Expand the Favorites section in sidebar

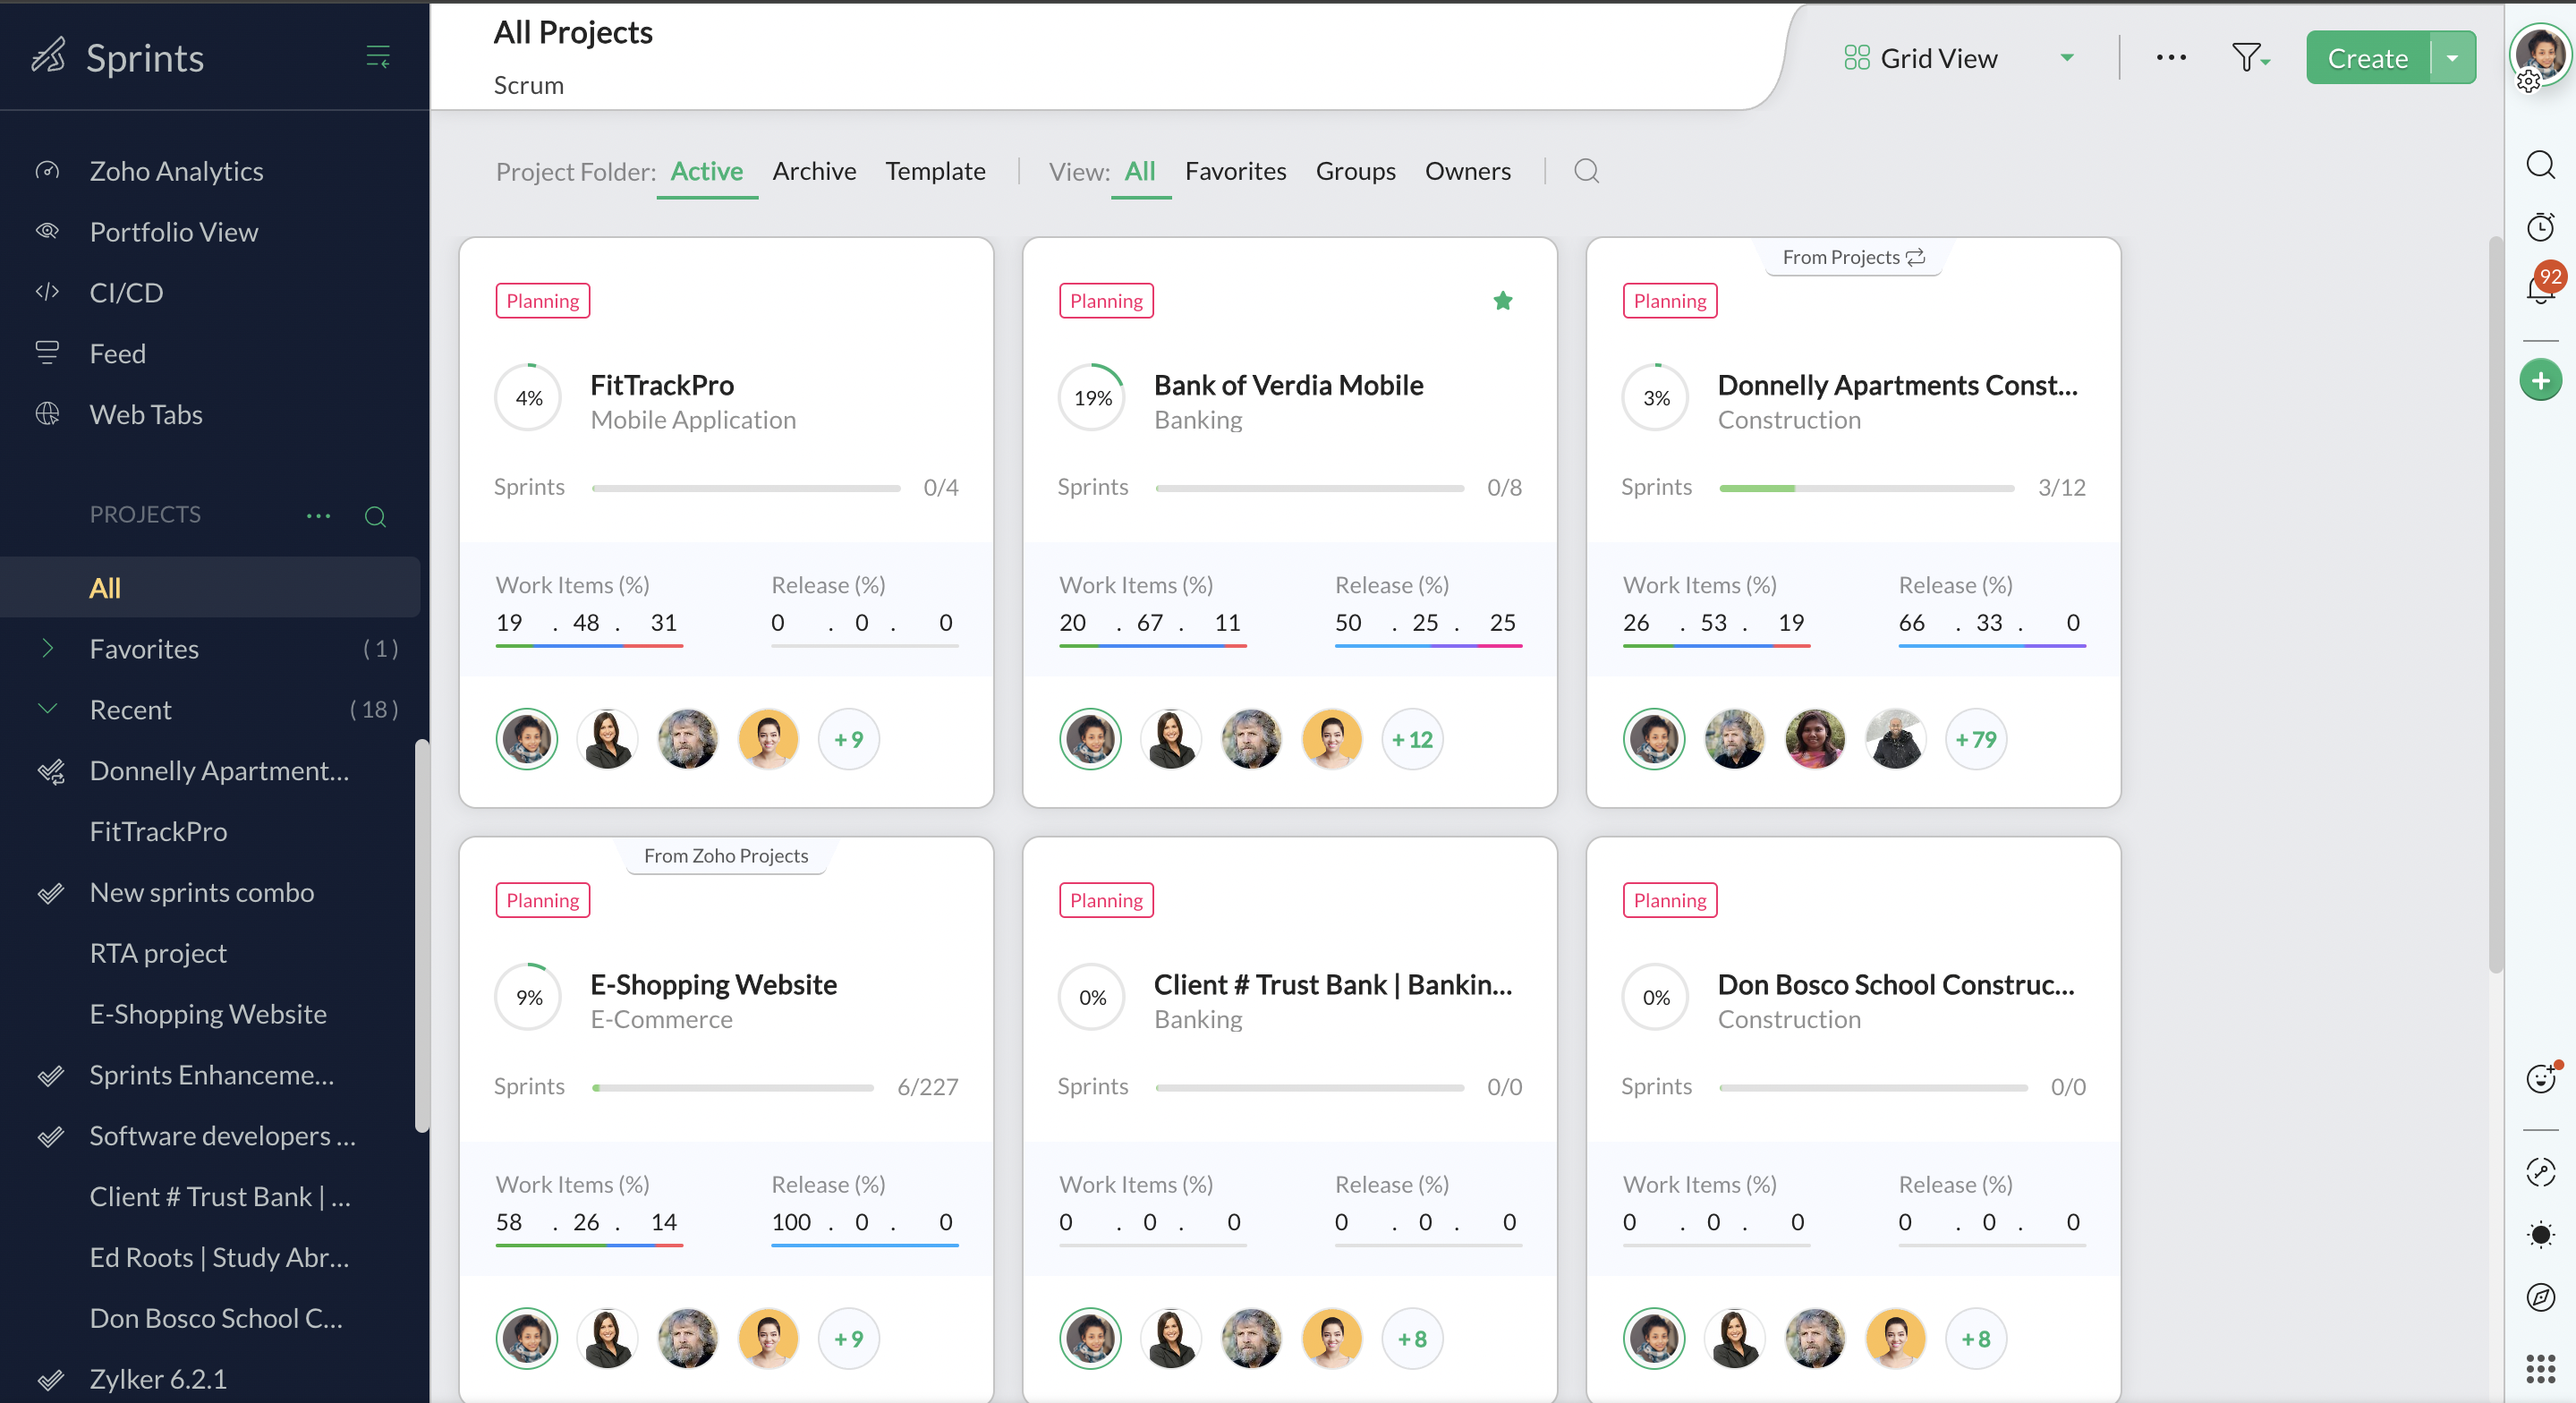point(47,649)
